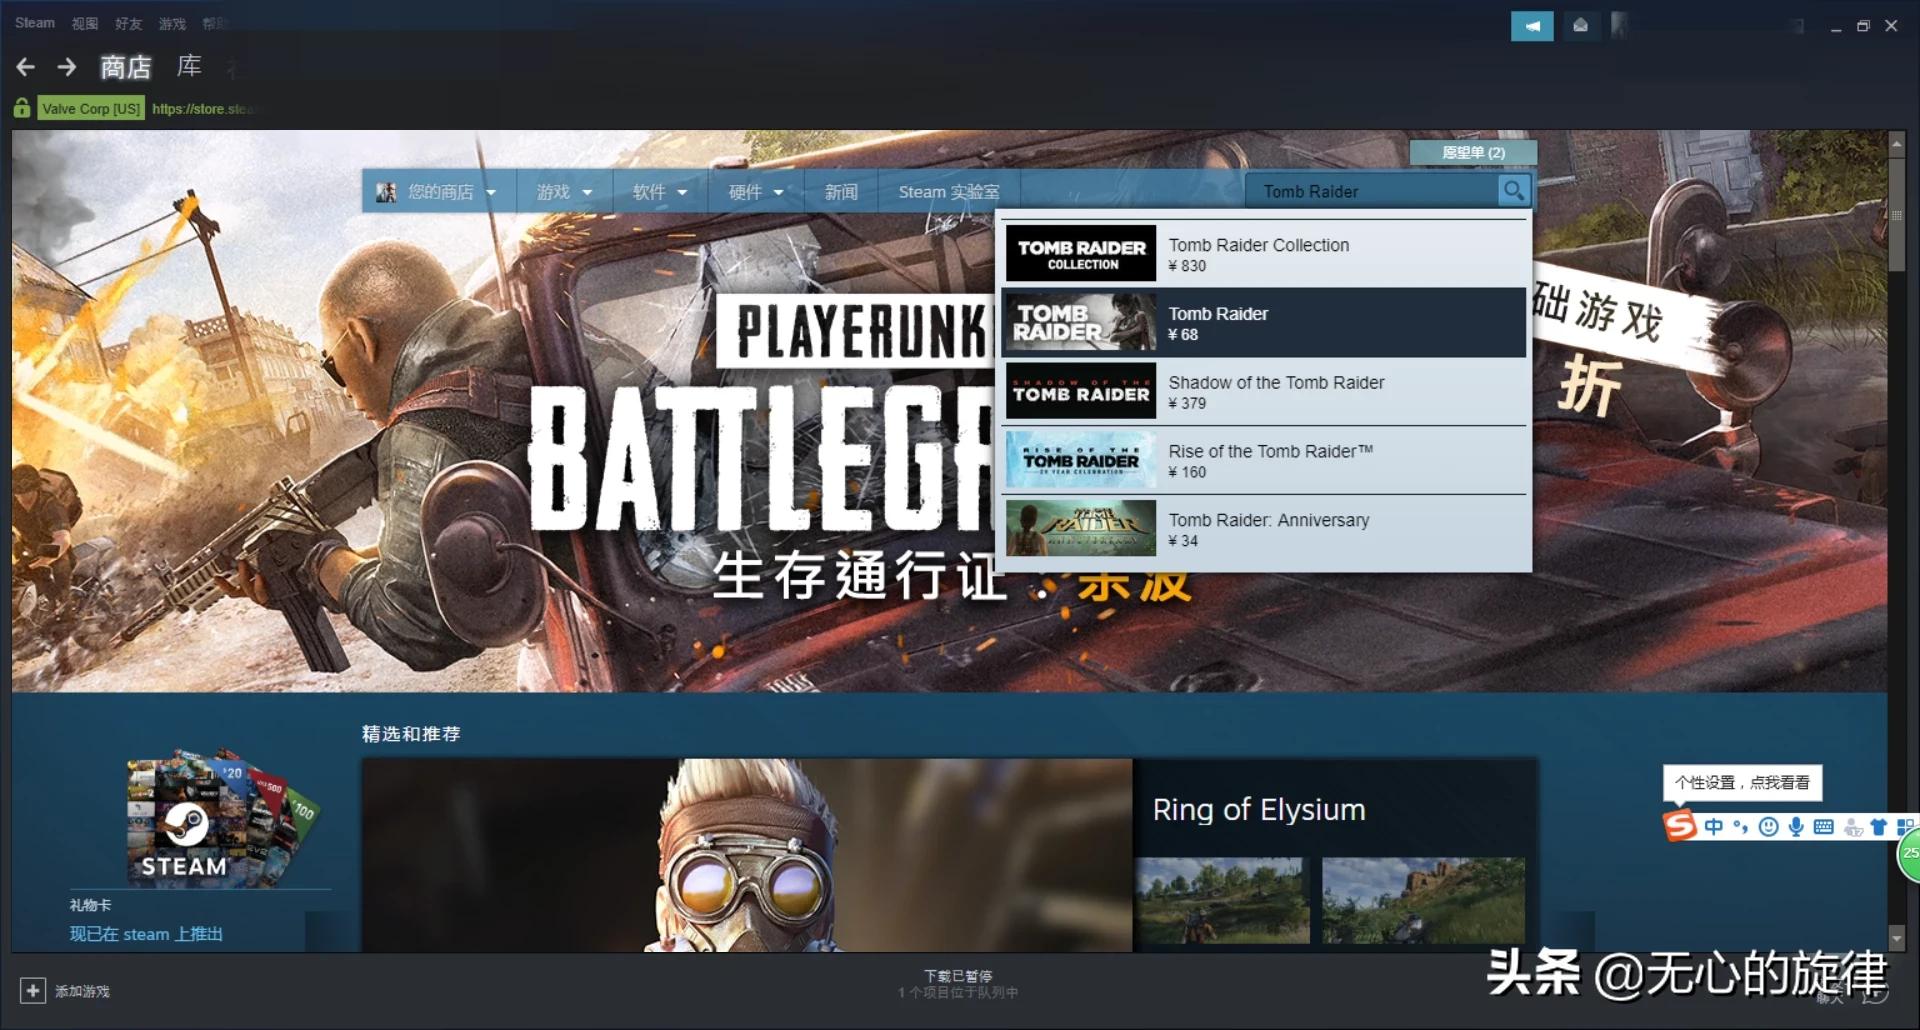View second Ring of Elysium screenshot
Image resolution: width=1920 pixels, height=1030 pixels.
1424,900
